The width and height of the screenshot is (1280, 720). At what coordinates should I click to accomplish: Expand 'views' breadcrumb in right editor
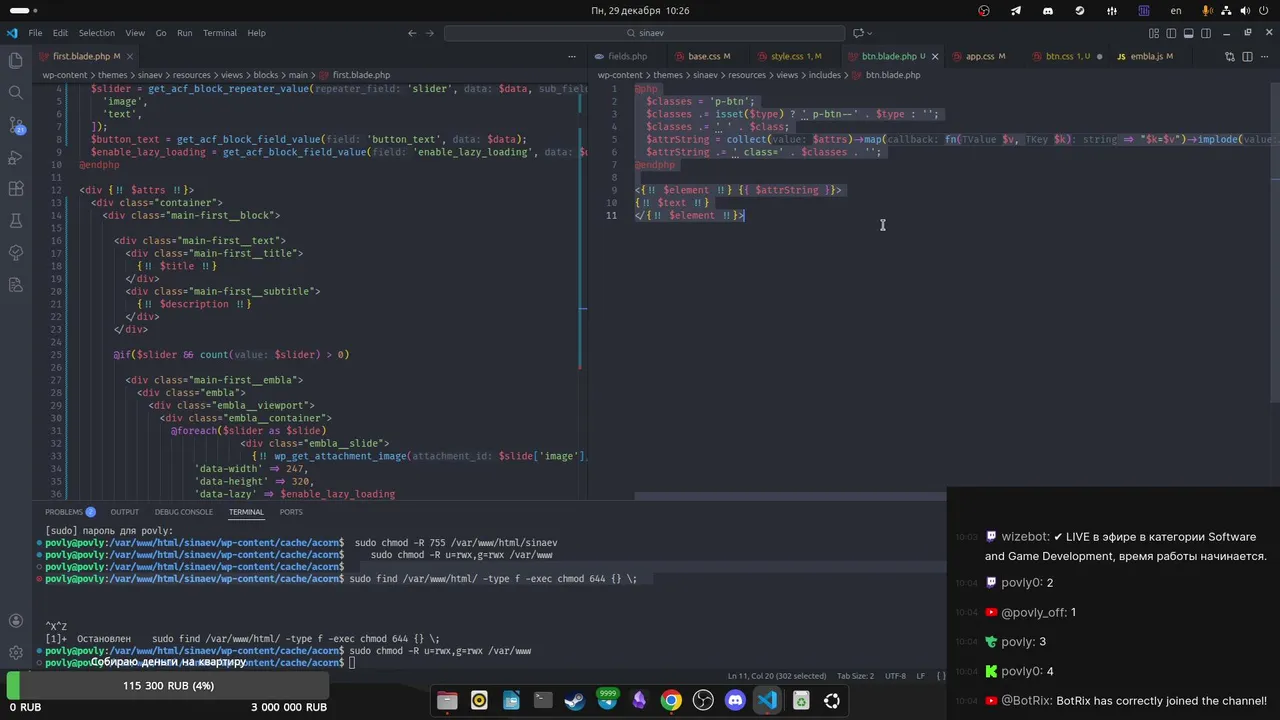[787, 75]
